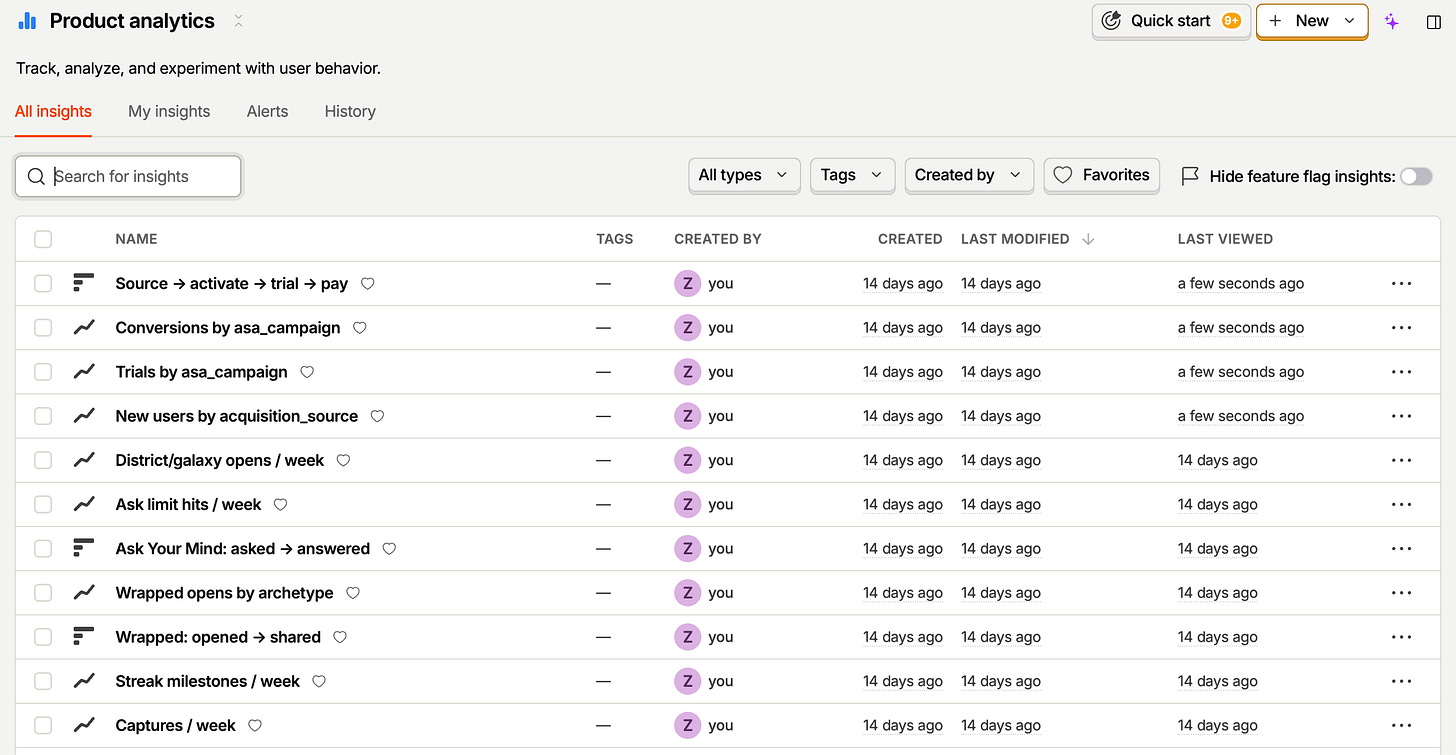1456x755 pixels.
Task: Open the side panel layout icon
Action: click(x=1434, y=21)
